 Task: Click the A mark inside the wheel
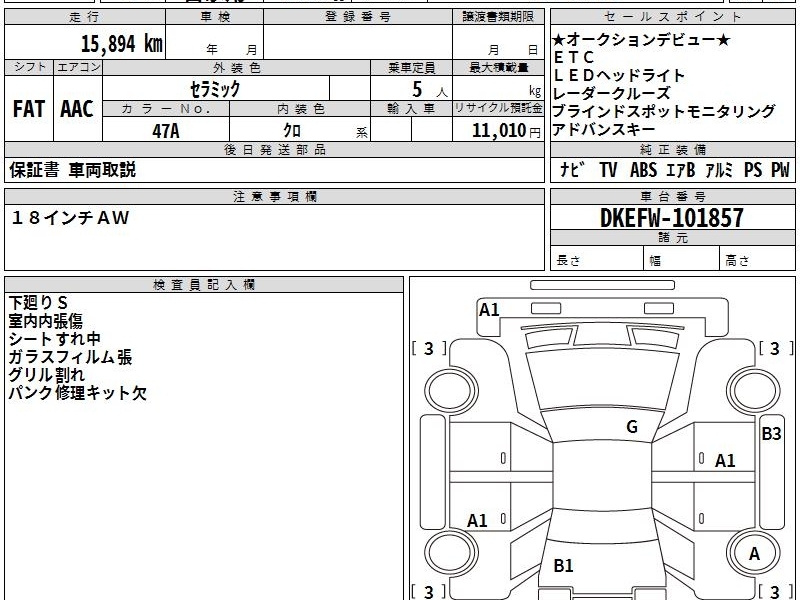(x=754, y=554)
